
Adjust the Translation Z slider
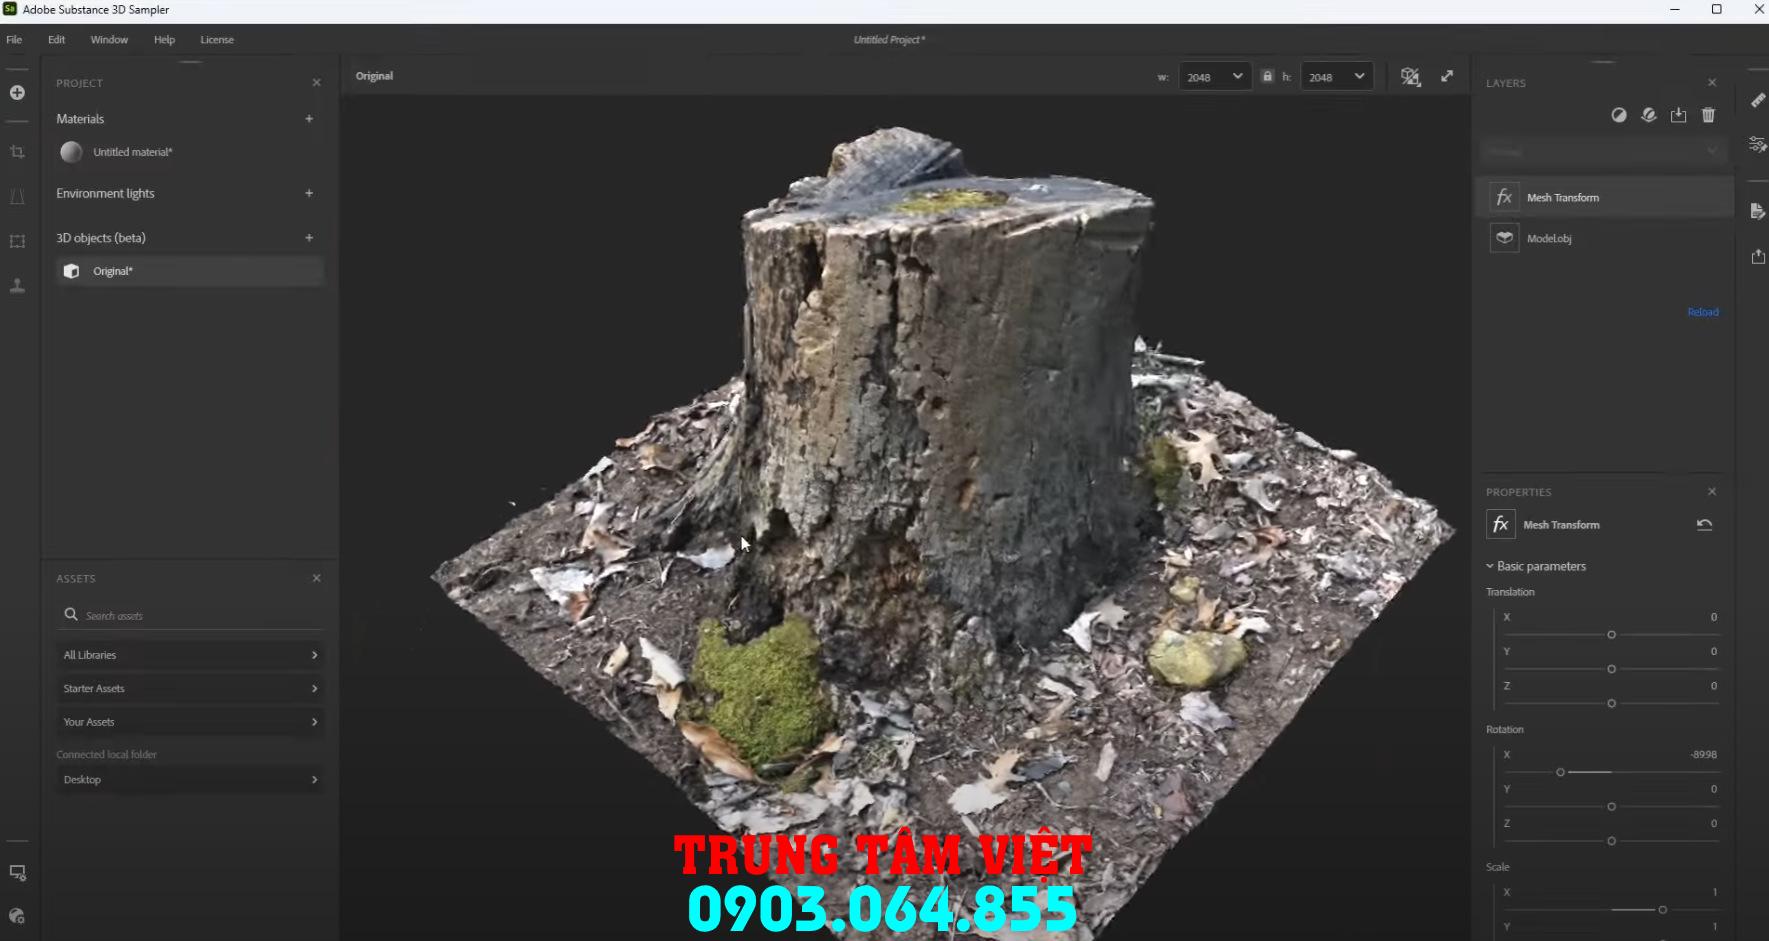[x=1611, y=704]
